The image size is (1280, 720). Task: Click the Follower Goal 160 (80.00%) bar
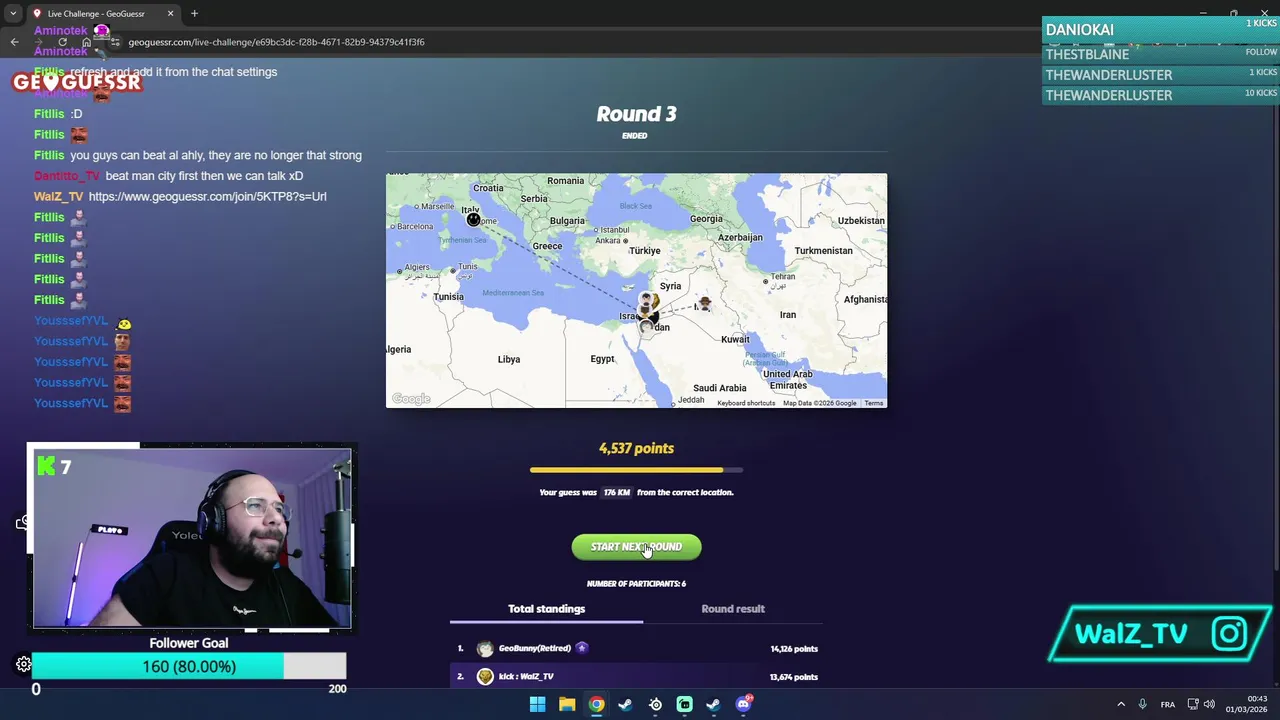click(189, 667)
